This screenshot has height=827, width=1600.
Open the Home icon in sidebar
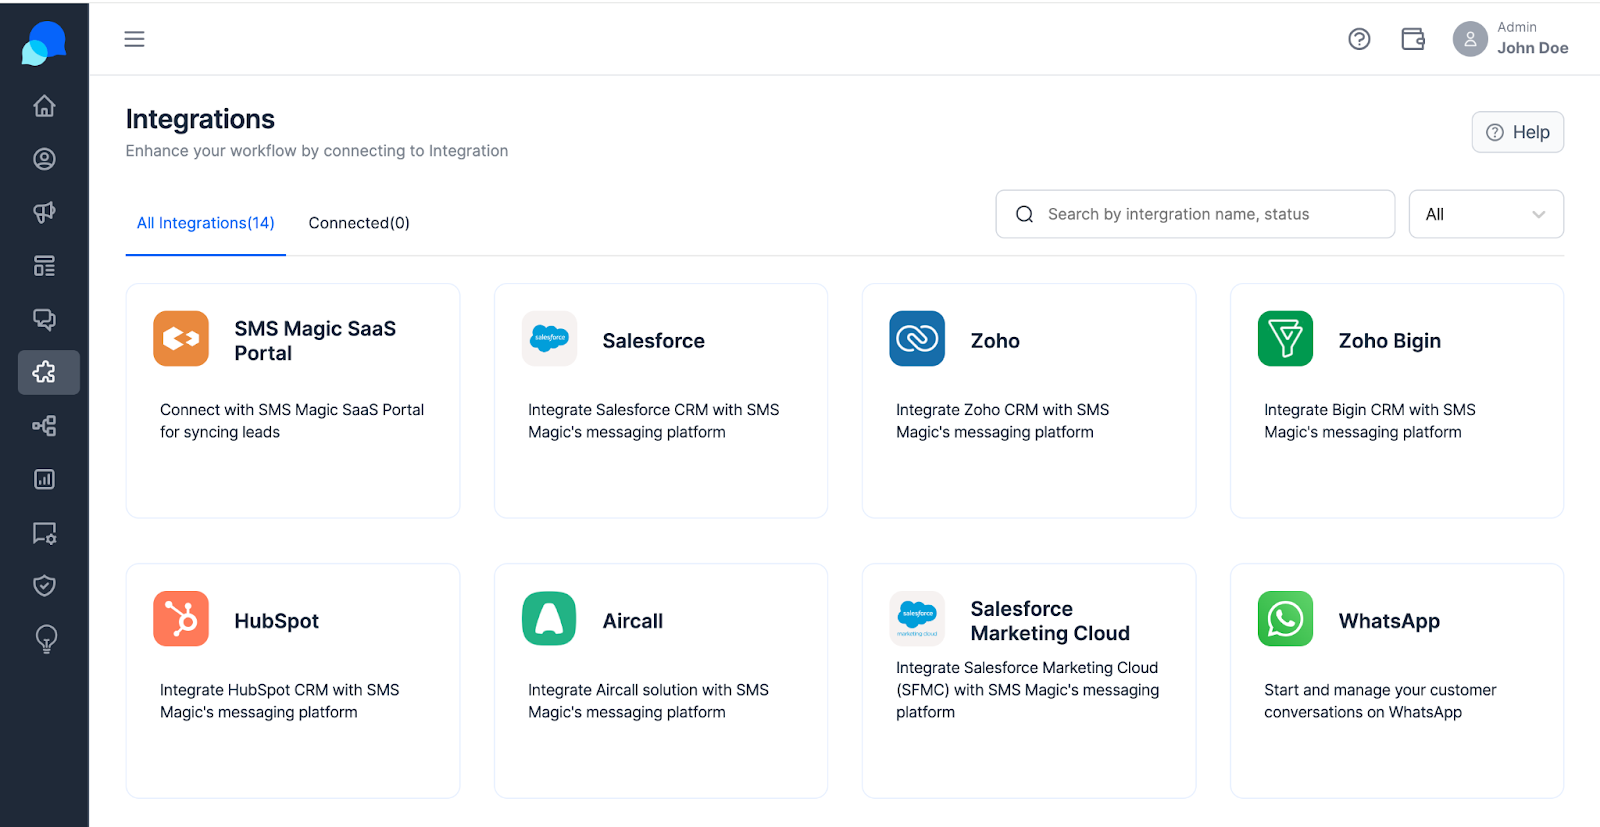(44, 106)
